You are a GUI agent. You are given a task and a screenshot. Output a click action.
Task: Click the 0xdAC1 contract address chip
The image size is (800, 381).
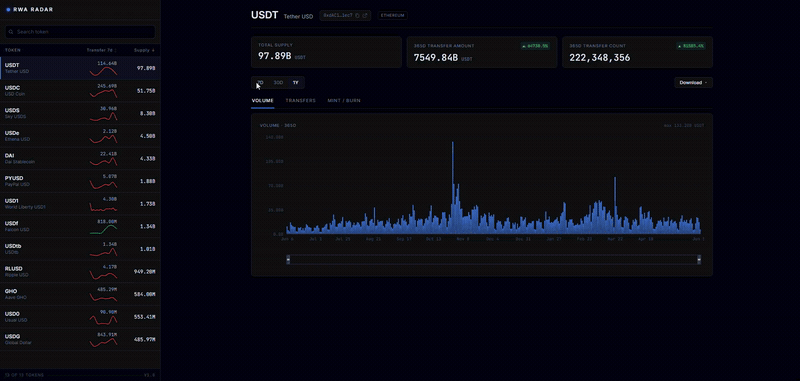point(345,16)
